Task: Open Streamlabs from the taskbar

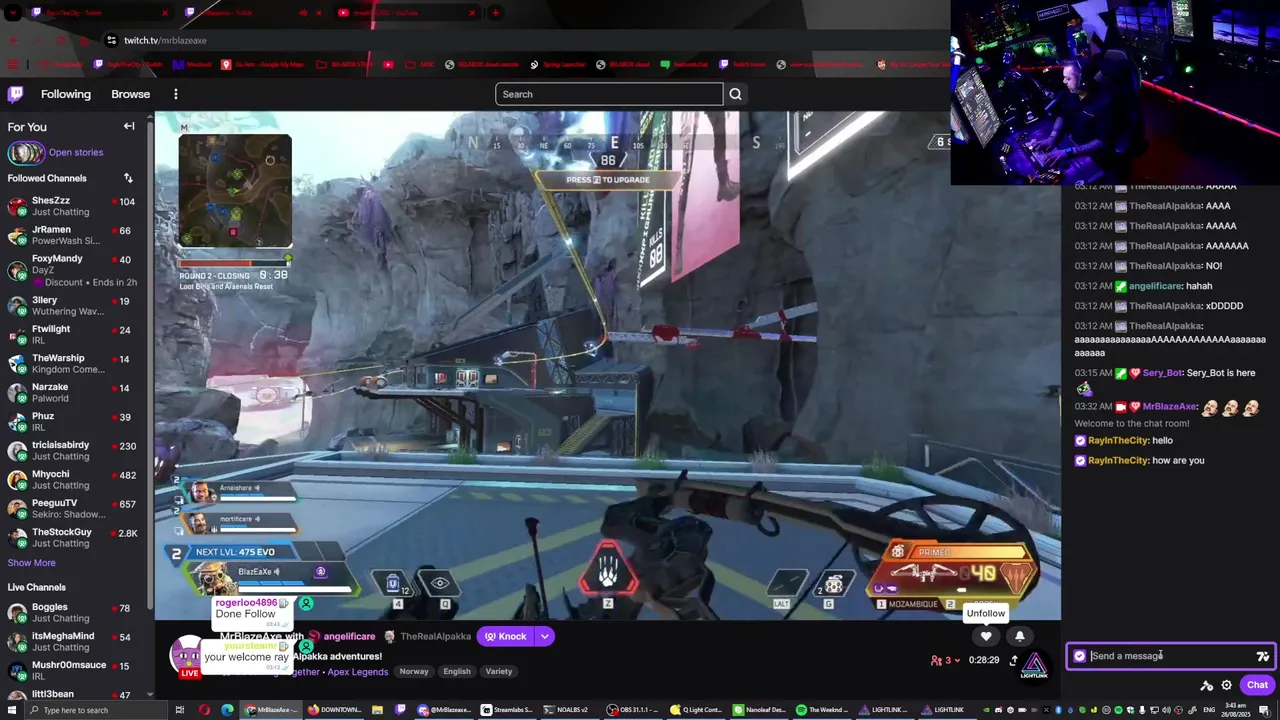Action: pyautogui.click(x=507, y=710)
